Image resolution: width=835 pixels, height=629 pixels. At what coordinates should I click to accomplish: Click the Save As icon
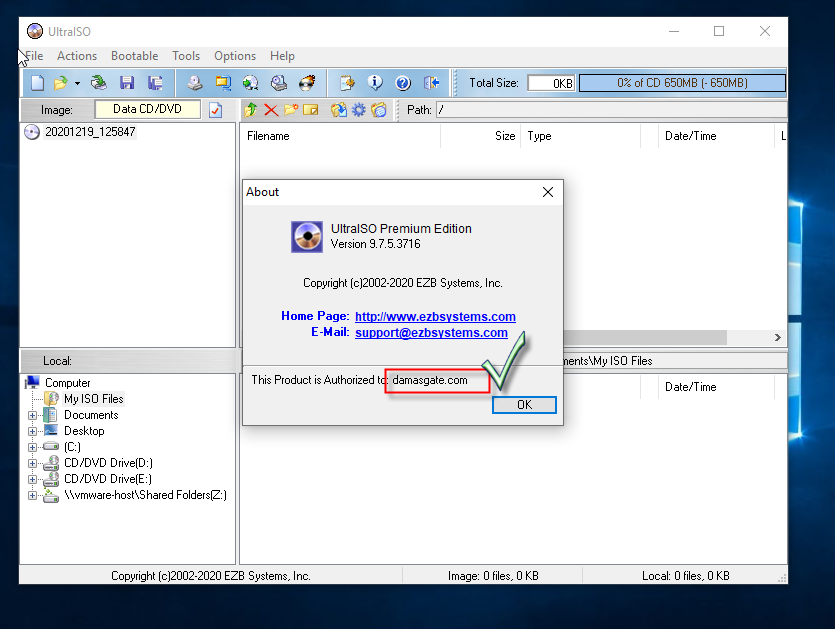(155, 83)
